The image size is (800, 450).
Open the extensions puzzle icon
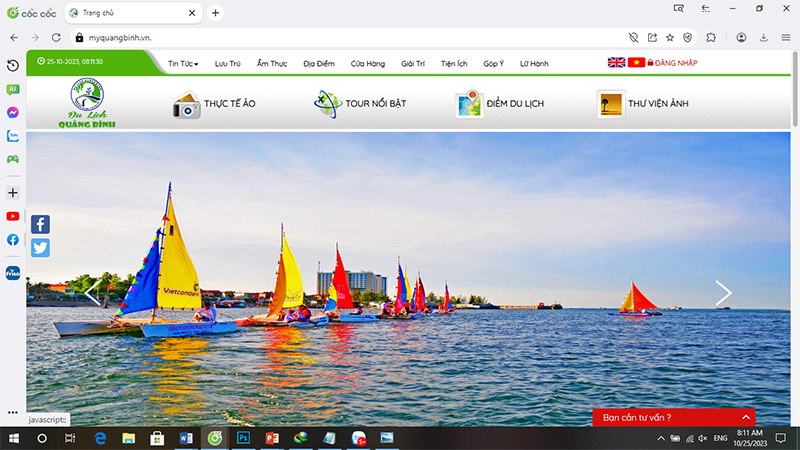pos(711,37)
